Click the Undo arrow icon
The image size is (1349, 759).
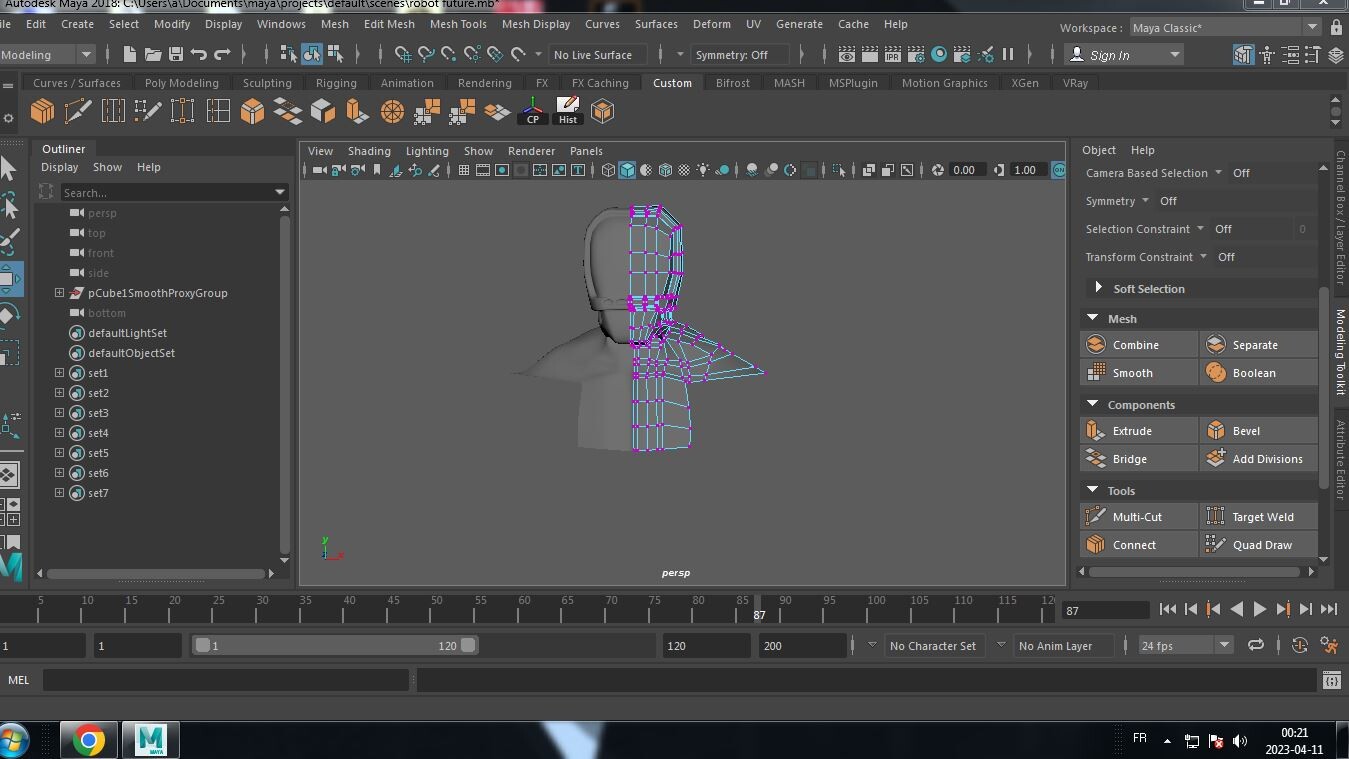click(x=199, y=54)
